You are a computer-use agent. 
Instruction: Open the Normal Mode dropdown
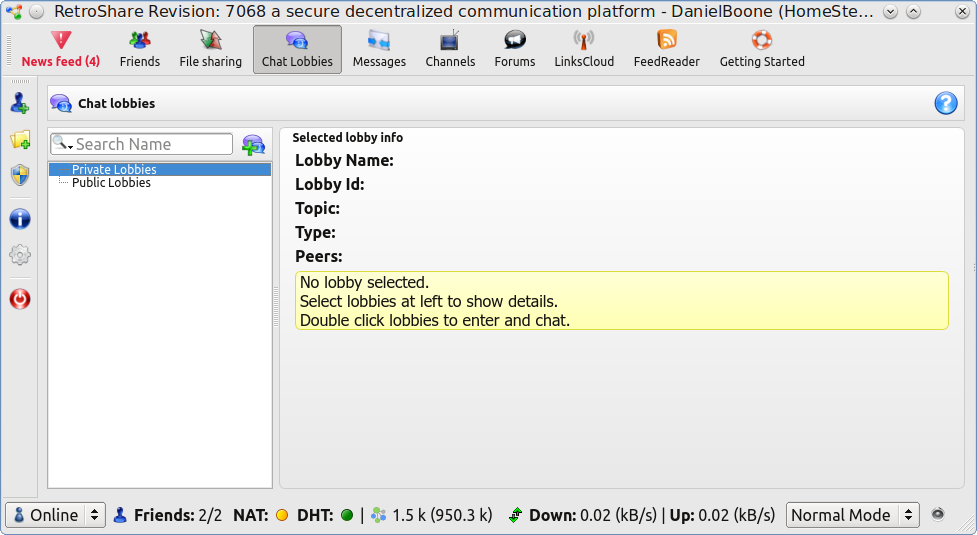coord(853,515)
